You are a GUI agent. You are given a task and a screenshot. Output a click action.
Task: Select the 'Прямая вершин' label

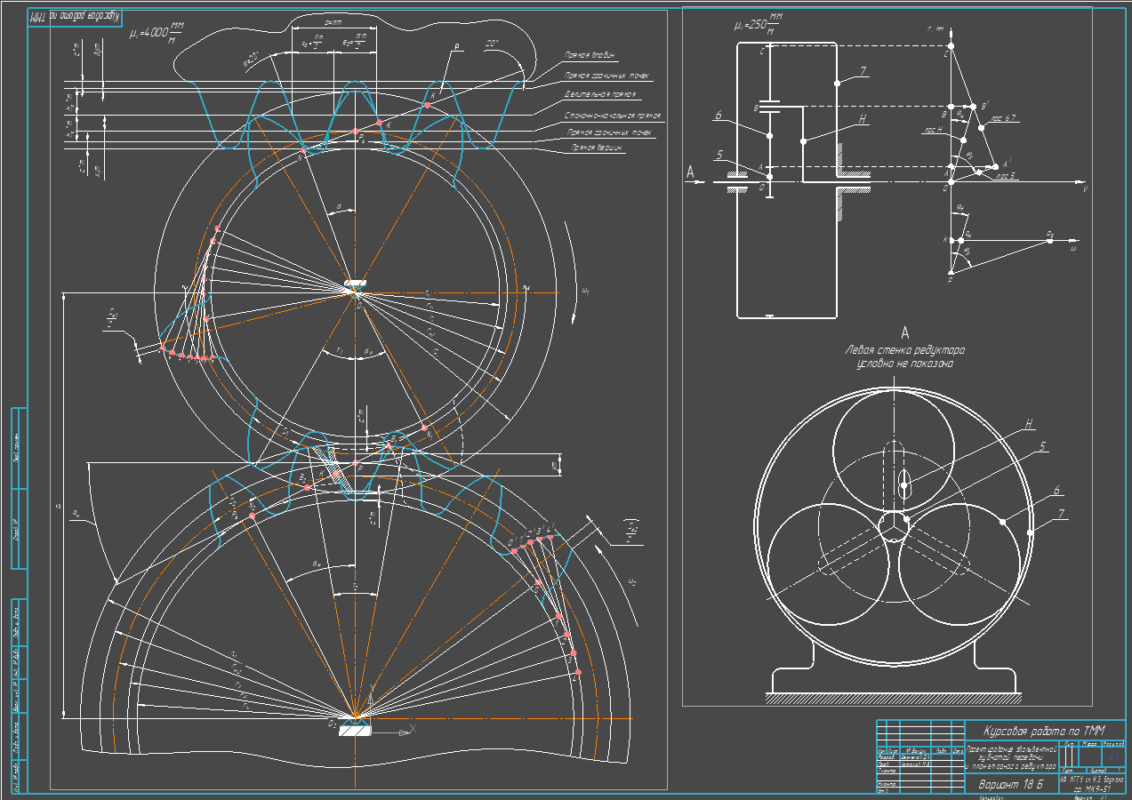pyautogui.click(x=596, y=147)
